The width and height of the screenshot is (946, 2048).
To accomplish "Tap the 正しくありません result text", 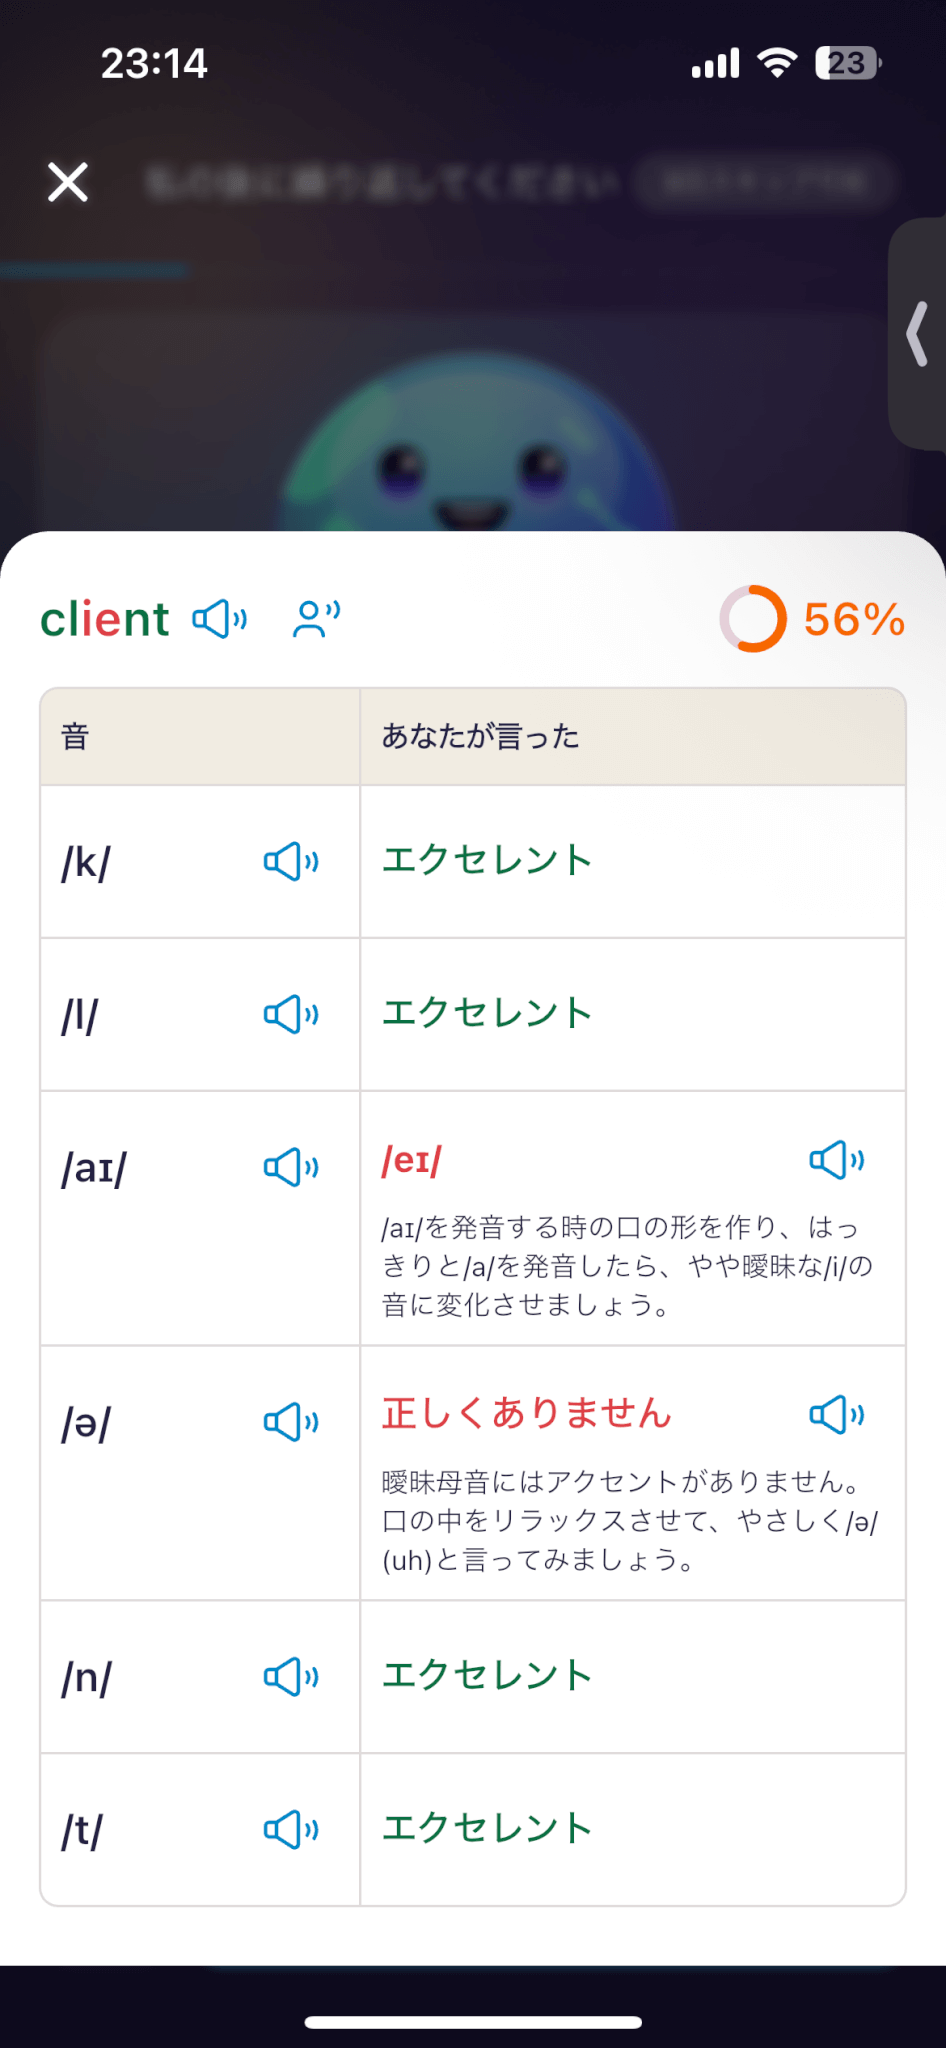I will coord(526,1414).
